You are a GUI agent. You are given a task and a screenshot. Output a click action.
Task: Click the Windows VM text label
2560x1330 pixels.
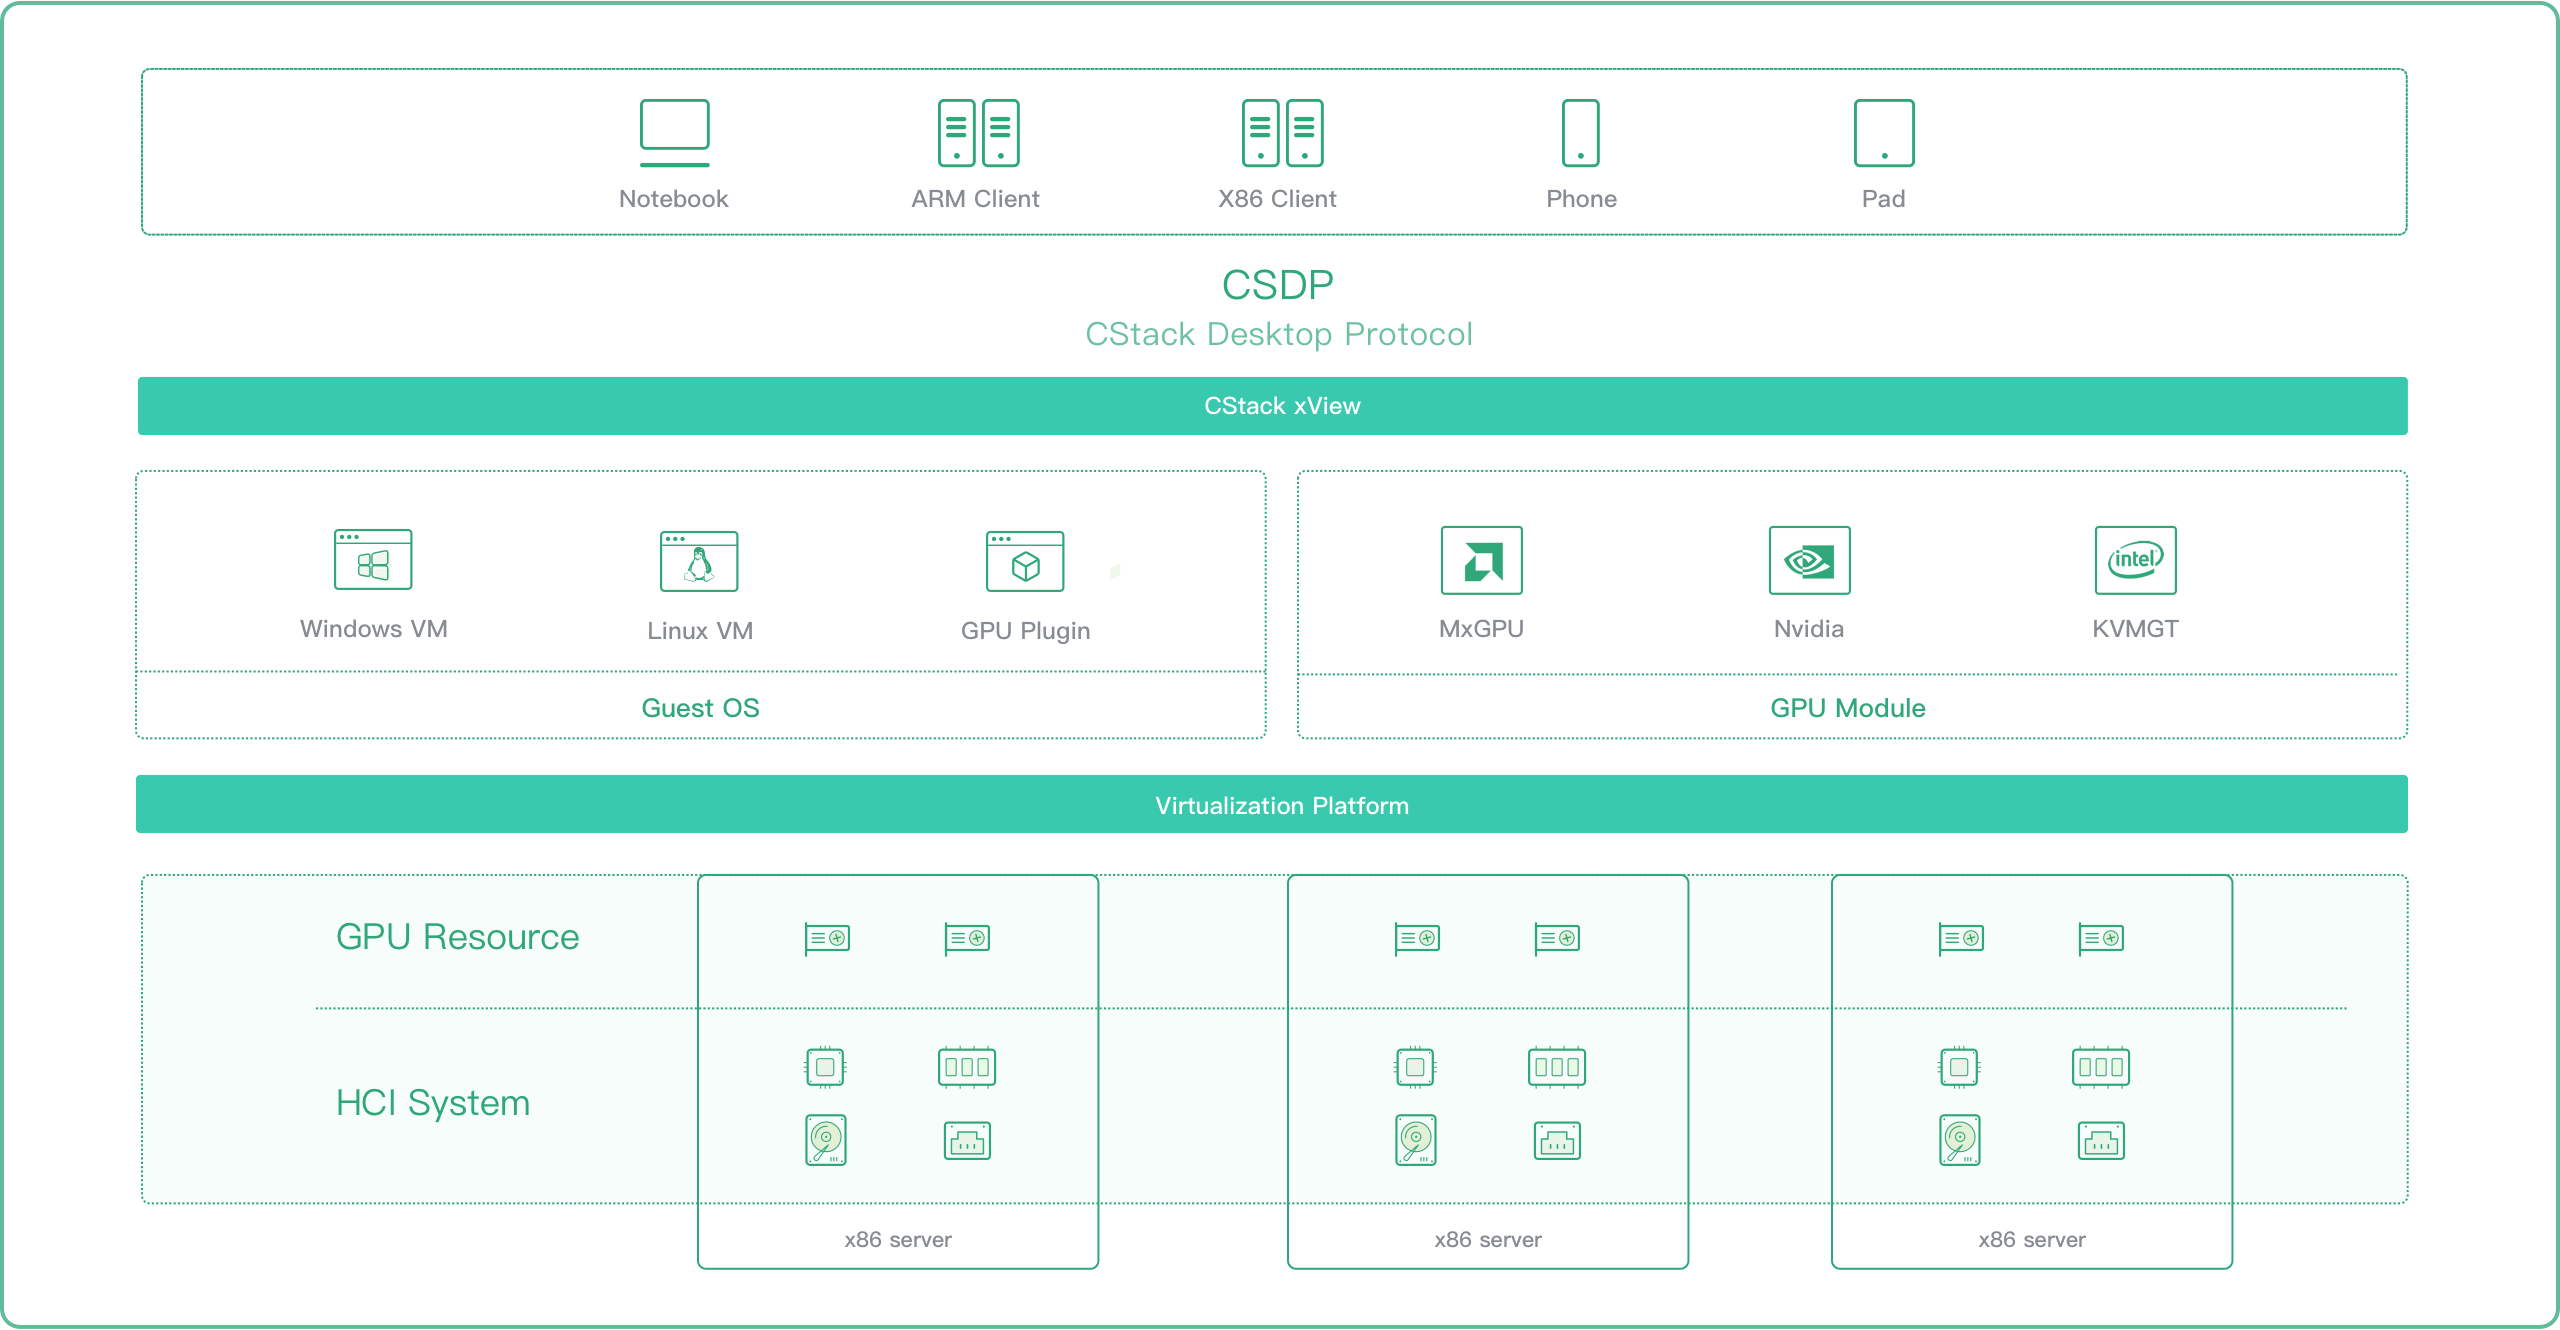coord(373,629)
